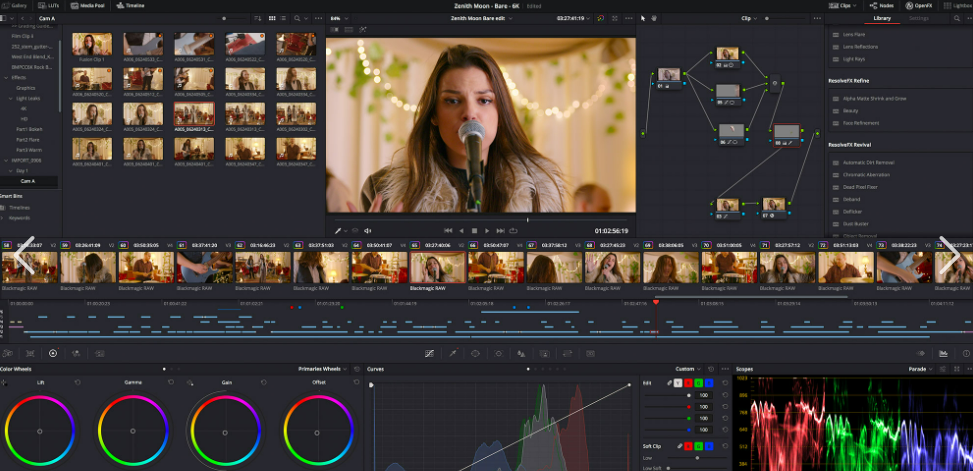Toggle curve channel gang link in Edit row
Screen dimensions: 973x471
670,383
